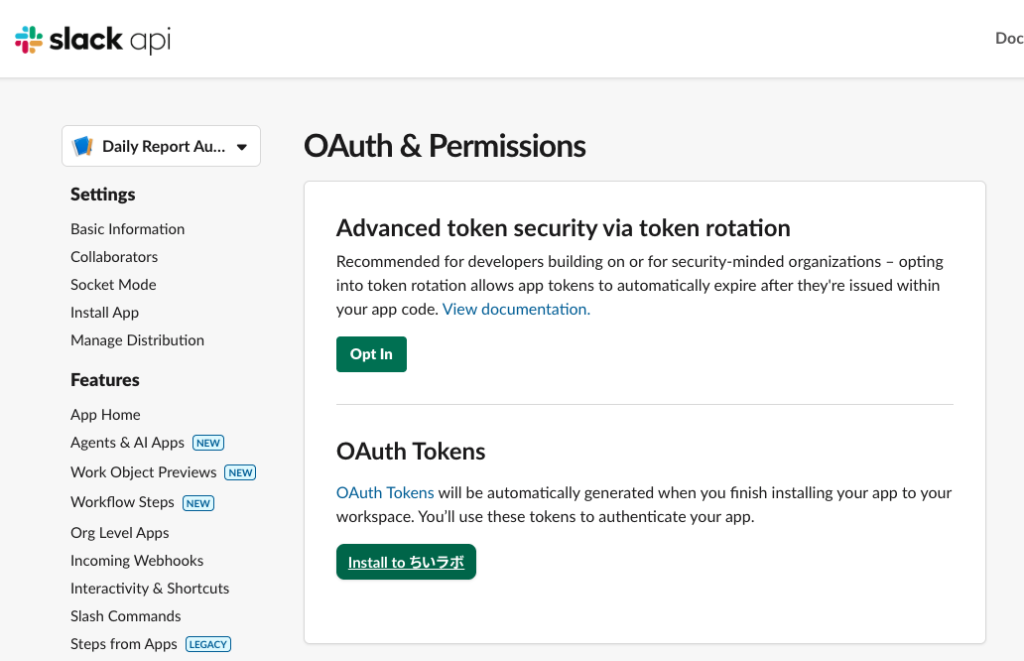Screen dimensions: 1024x661
Task: Open Manage Distribution page
Action: tap(137, 340)
